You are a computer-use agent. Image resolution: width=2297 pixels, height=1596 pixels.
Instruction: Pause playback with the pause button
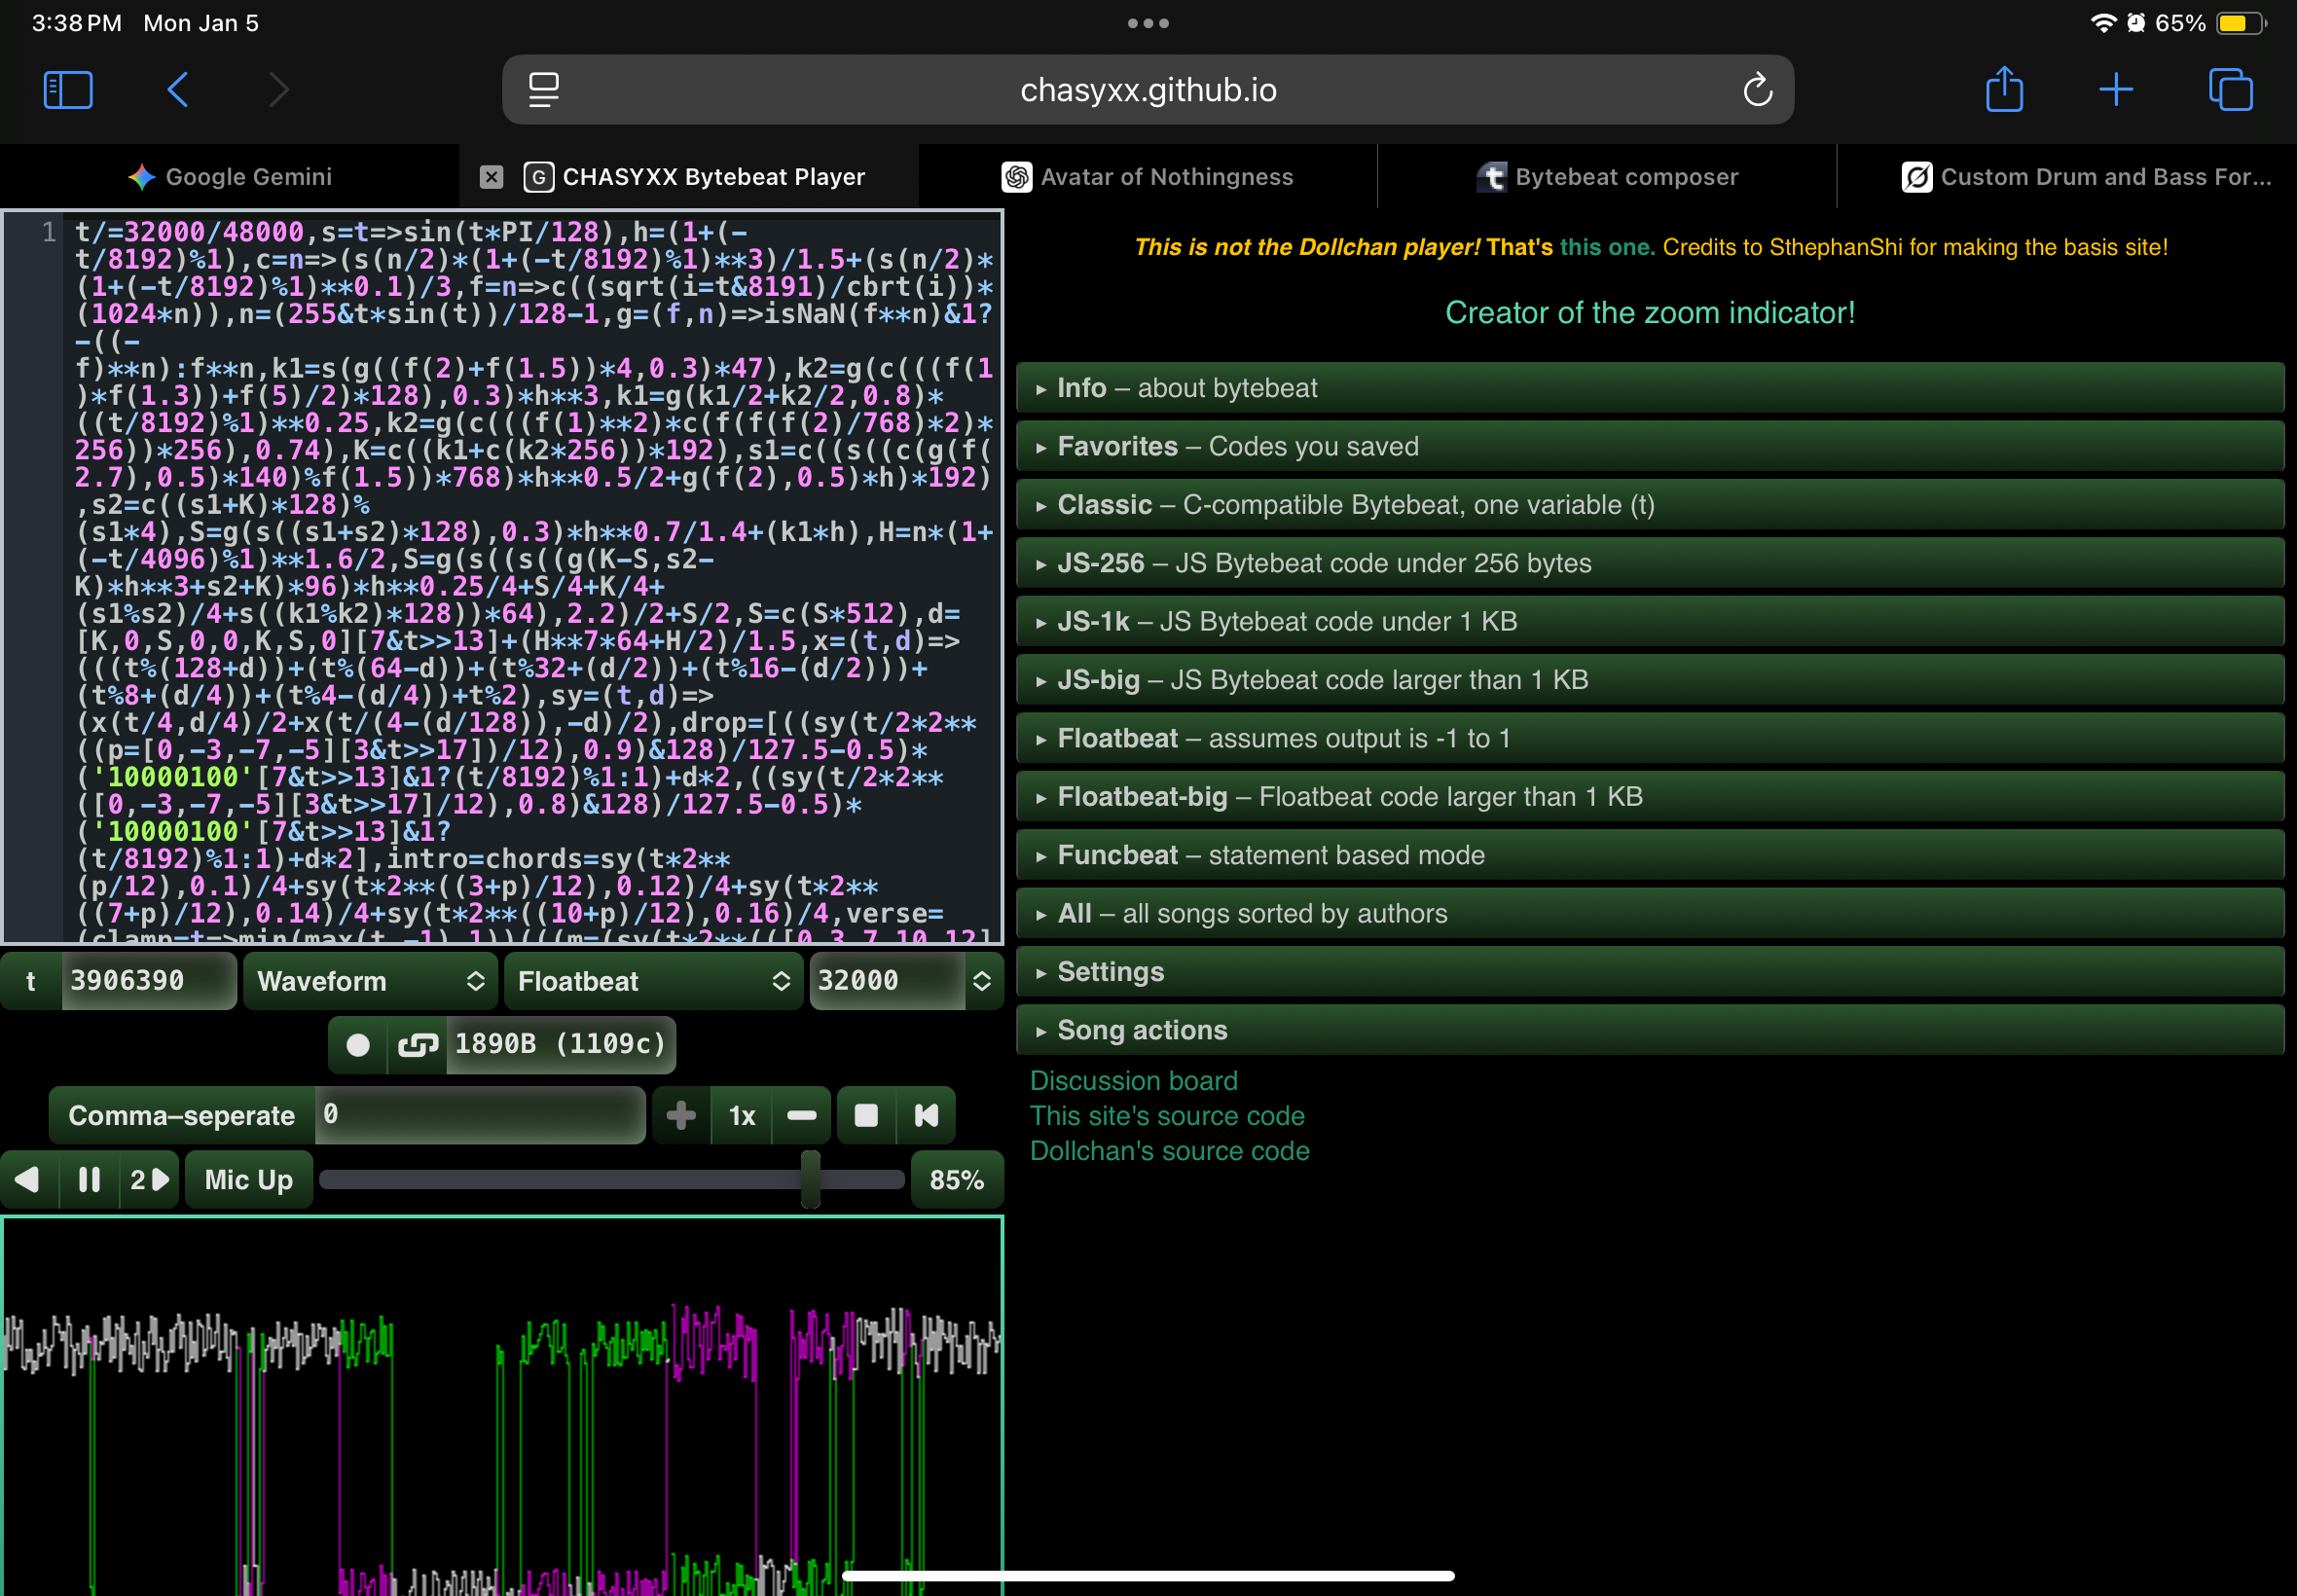pos(89,1180)
